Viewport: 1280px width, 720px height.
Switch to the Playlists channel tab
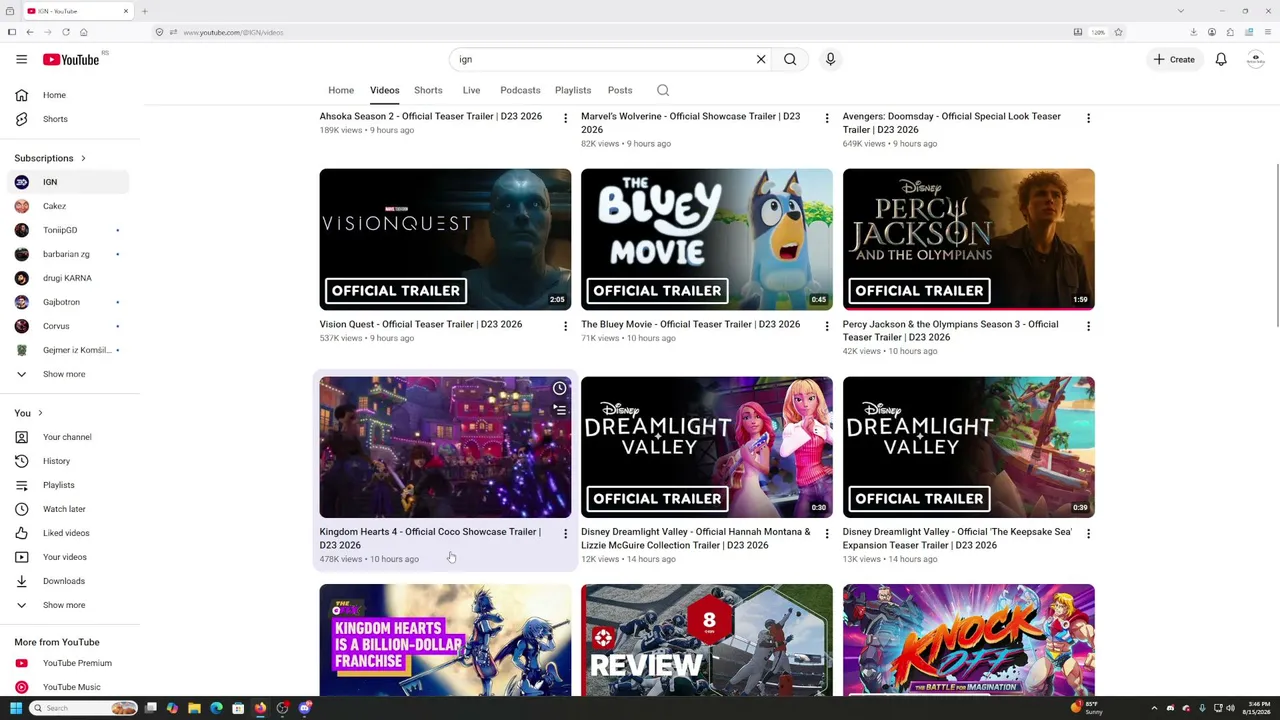pyautogui.click(x=573, y=90)
